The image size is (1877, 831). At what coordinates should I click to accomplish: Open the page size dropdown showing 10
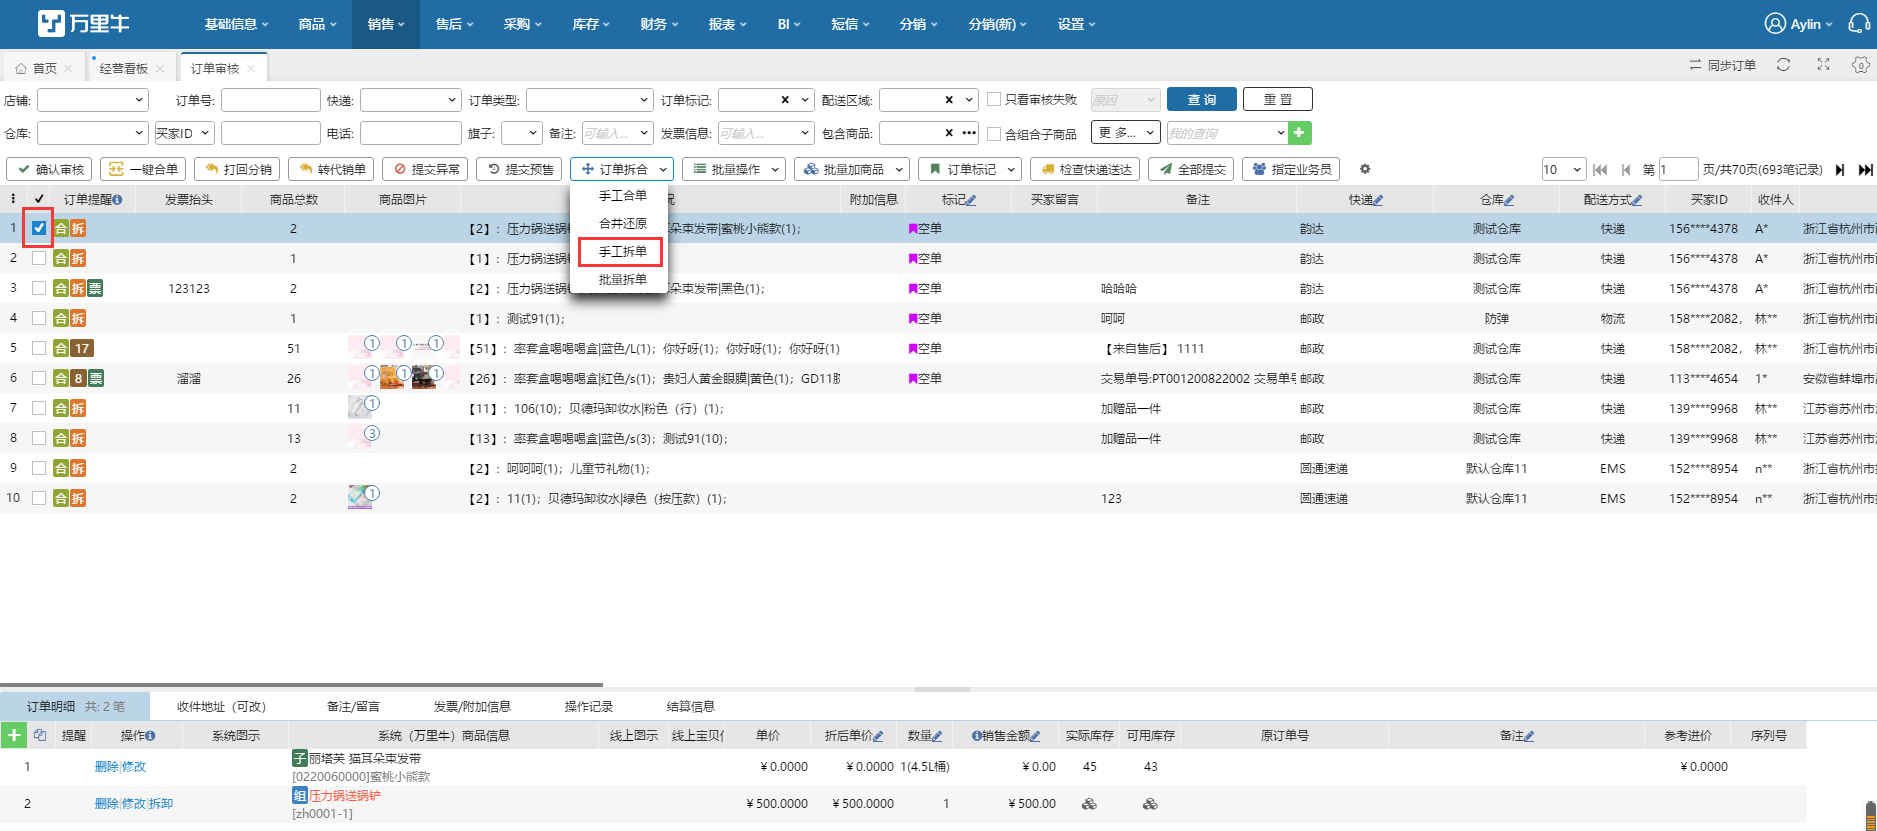1564,169
